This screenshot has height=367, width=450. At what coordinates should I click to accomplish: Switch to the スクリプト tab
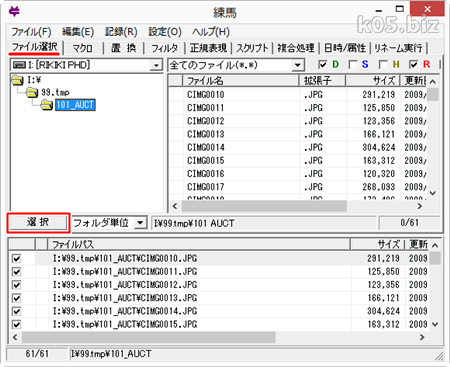click(x=252, y=48)
